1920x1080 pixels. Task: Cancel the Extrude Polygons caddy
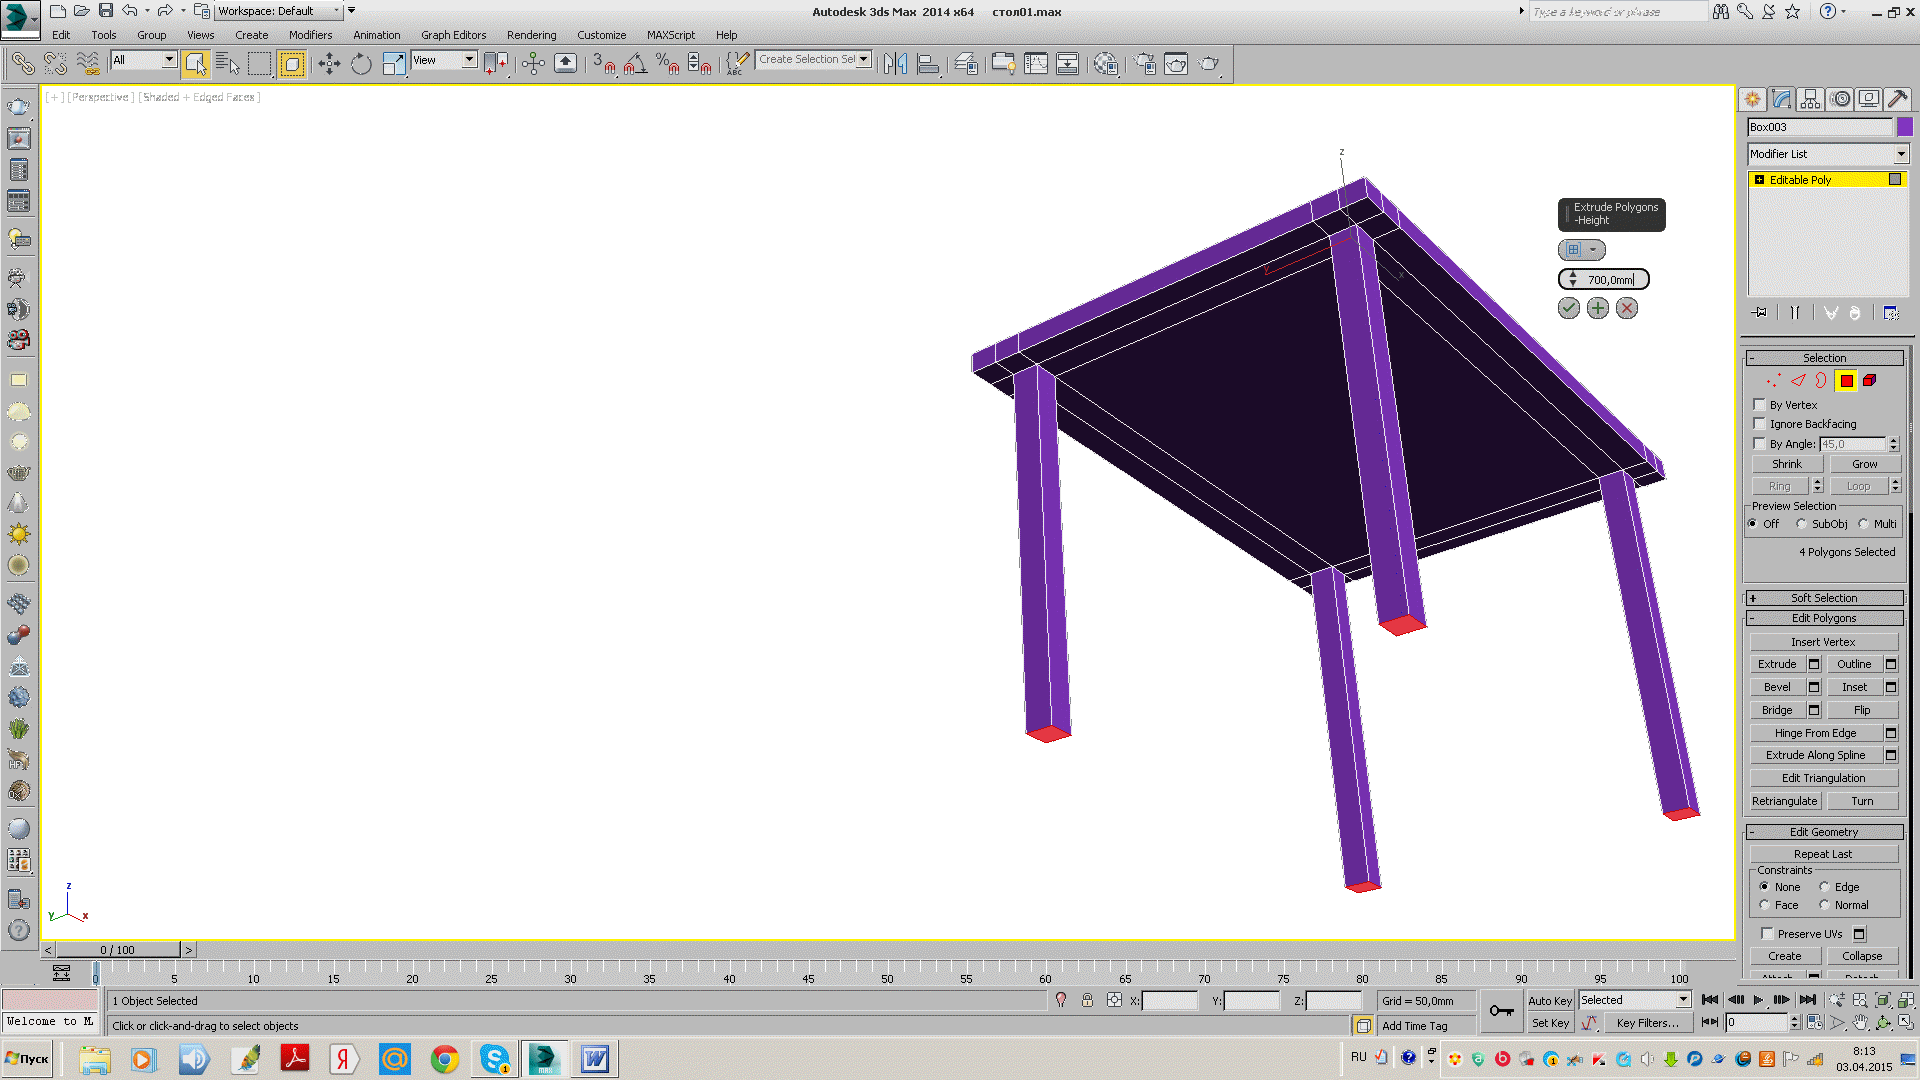(1627, 309)
